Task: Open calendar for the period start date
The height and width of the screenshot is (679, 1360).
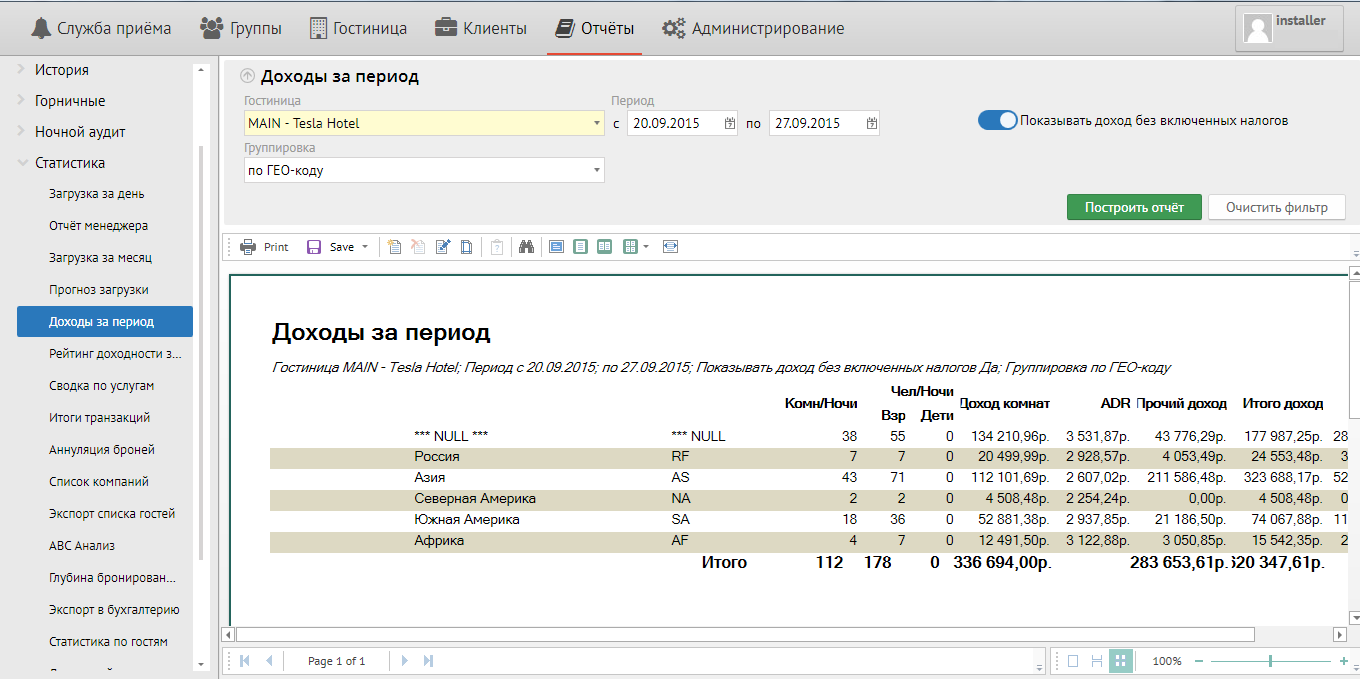Action: pos(729,123)
